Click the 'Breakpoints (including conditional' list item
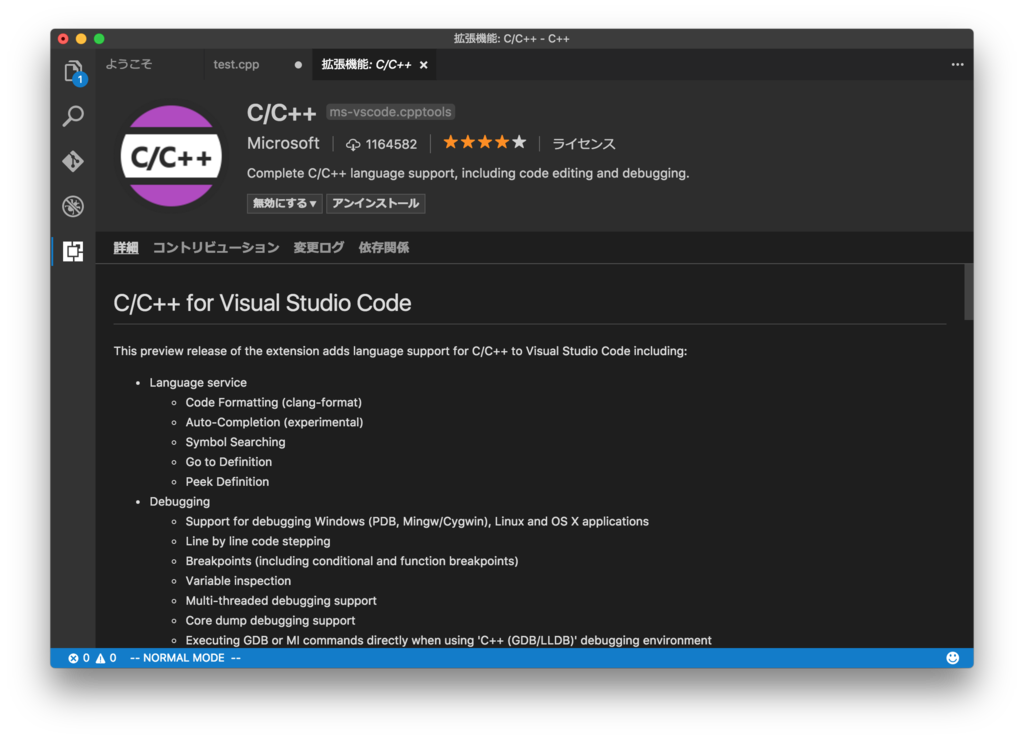1024x740 pixels. pyautogui.click(x=352, y=561)
